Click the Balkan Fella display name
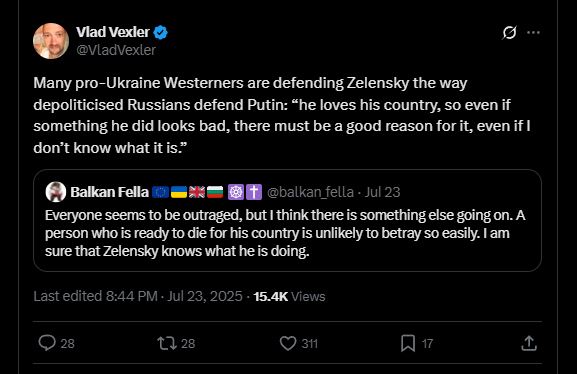Viewport: 577px width, 374px height. (x=109, y=192)
